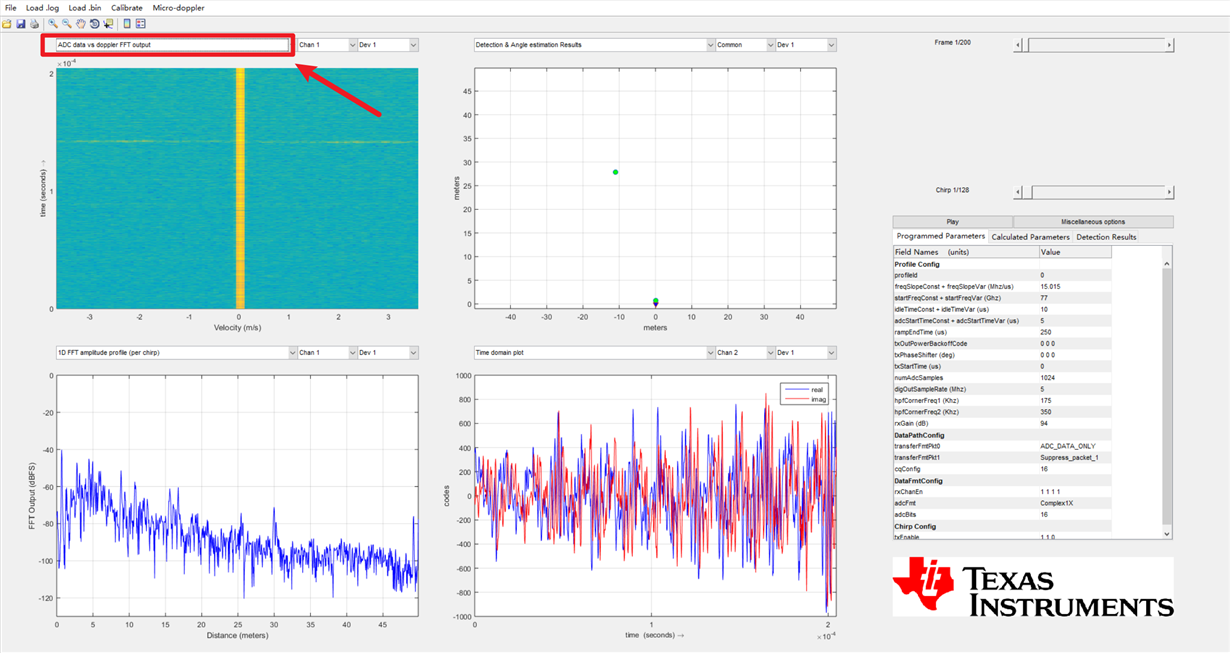The height and width of the screenshot is (653, 1230).
Task: Activate the Rotate 3D tool
Action: [x=93, y=24]
